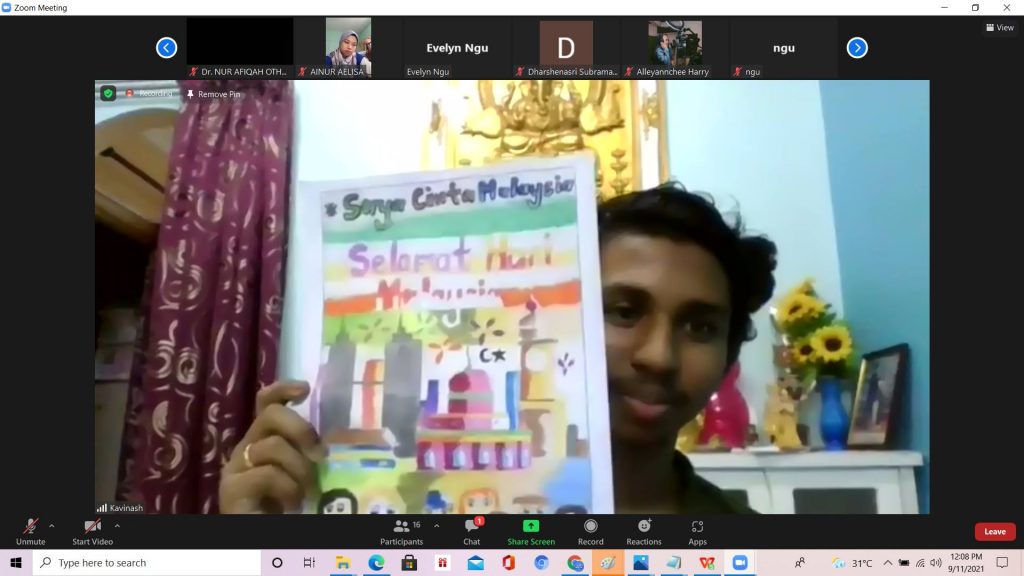The image size is (1024, 576).
Task: Open the View layout menu
Action: pos(1000,28)
